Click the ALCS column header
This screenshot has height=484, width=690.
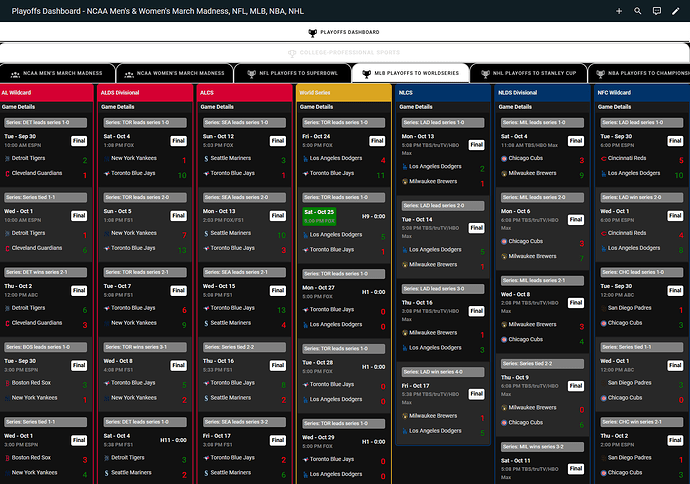(245, 93)
